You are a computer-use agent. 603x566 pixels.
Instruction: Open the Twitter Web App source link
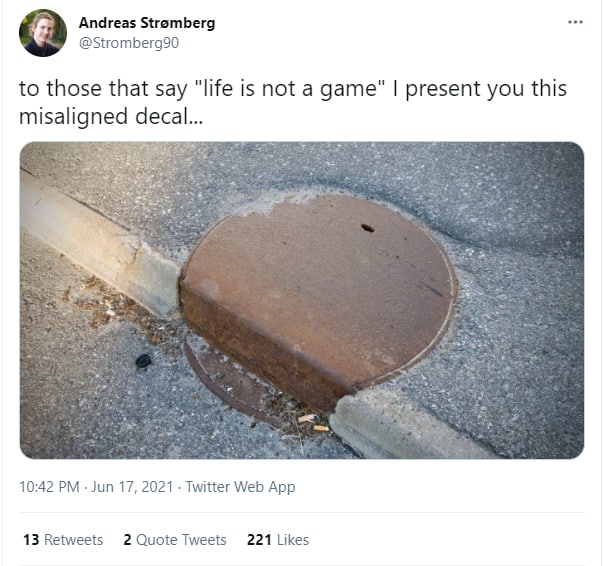point(240,487)
